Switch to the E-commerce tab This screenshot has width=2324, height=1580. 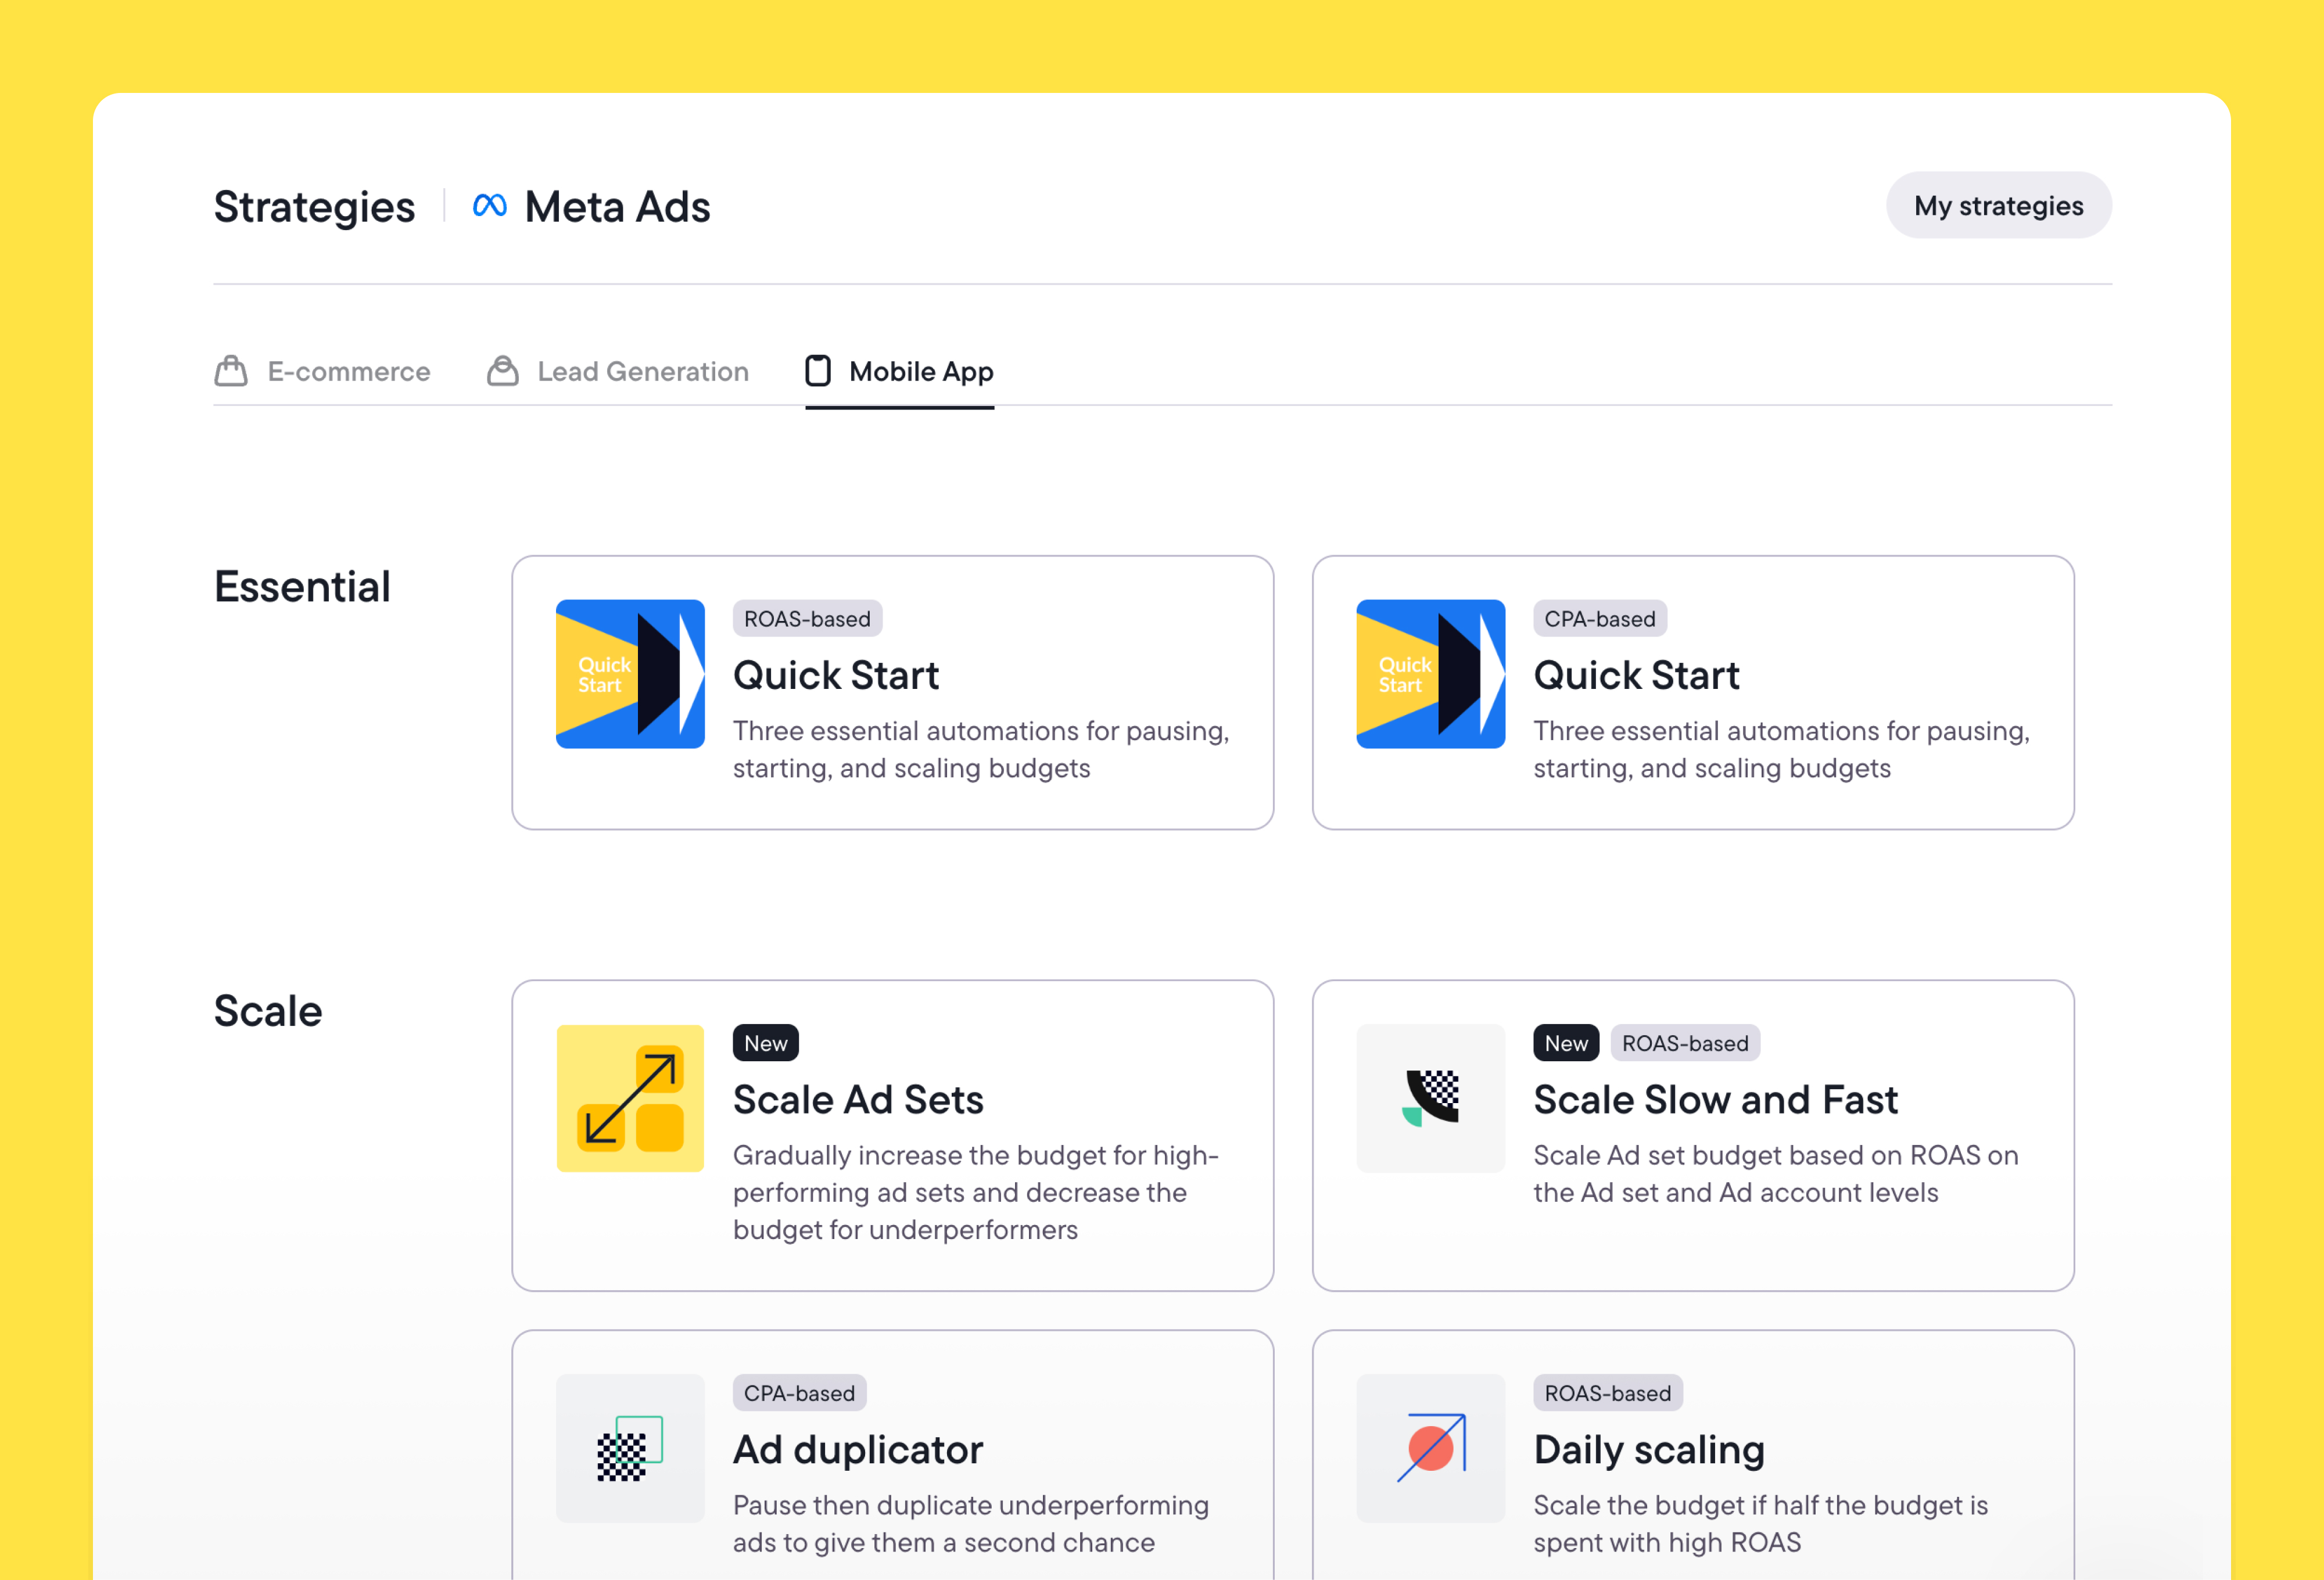click(x=348, y=372)
